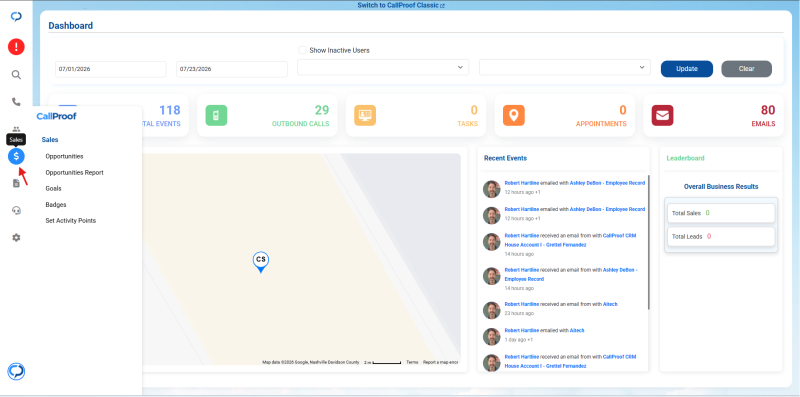This screenshot has width=800, height=397.
Task: Select the Sales dollar icon
Action: tap(16, 156)
